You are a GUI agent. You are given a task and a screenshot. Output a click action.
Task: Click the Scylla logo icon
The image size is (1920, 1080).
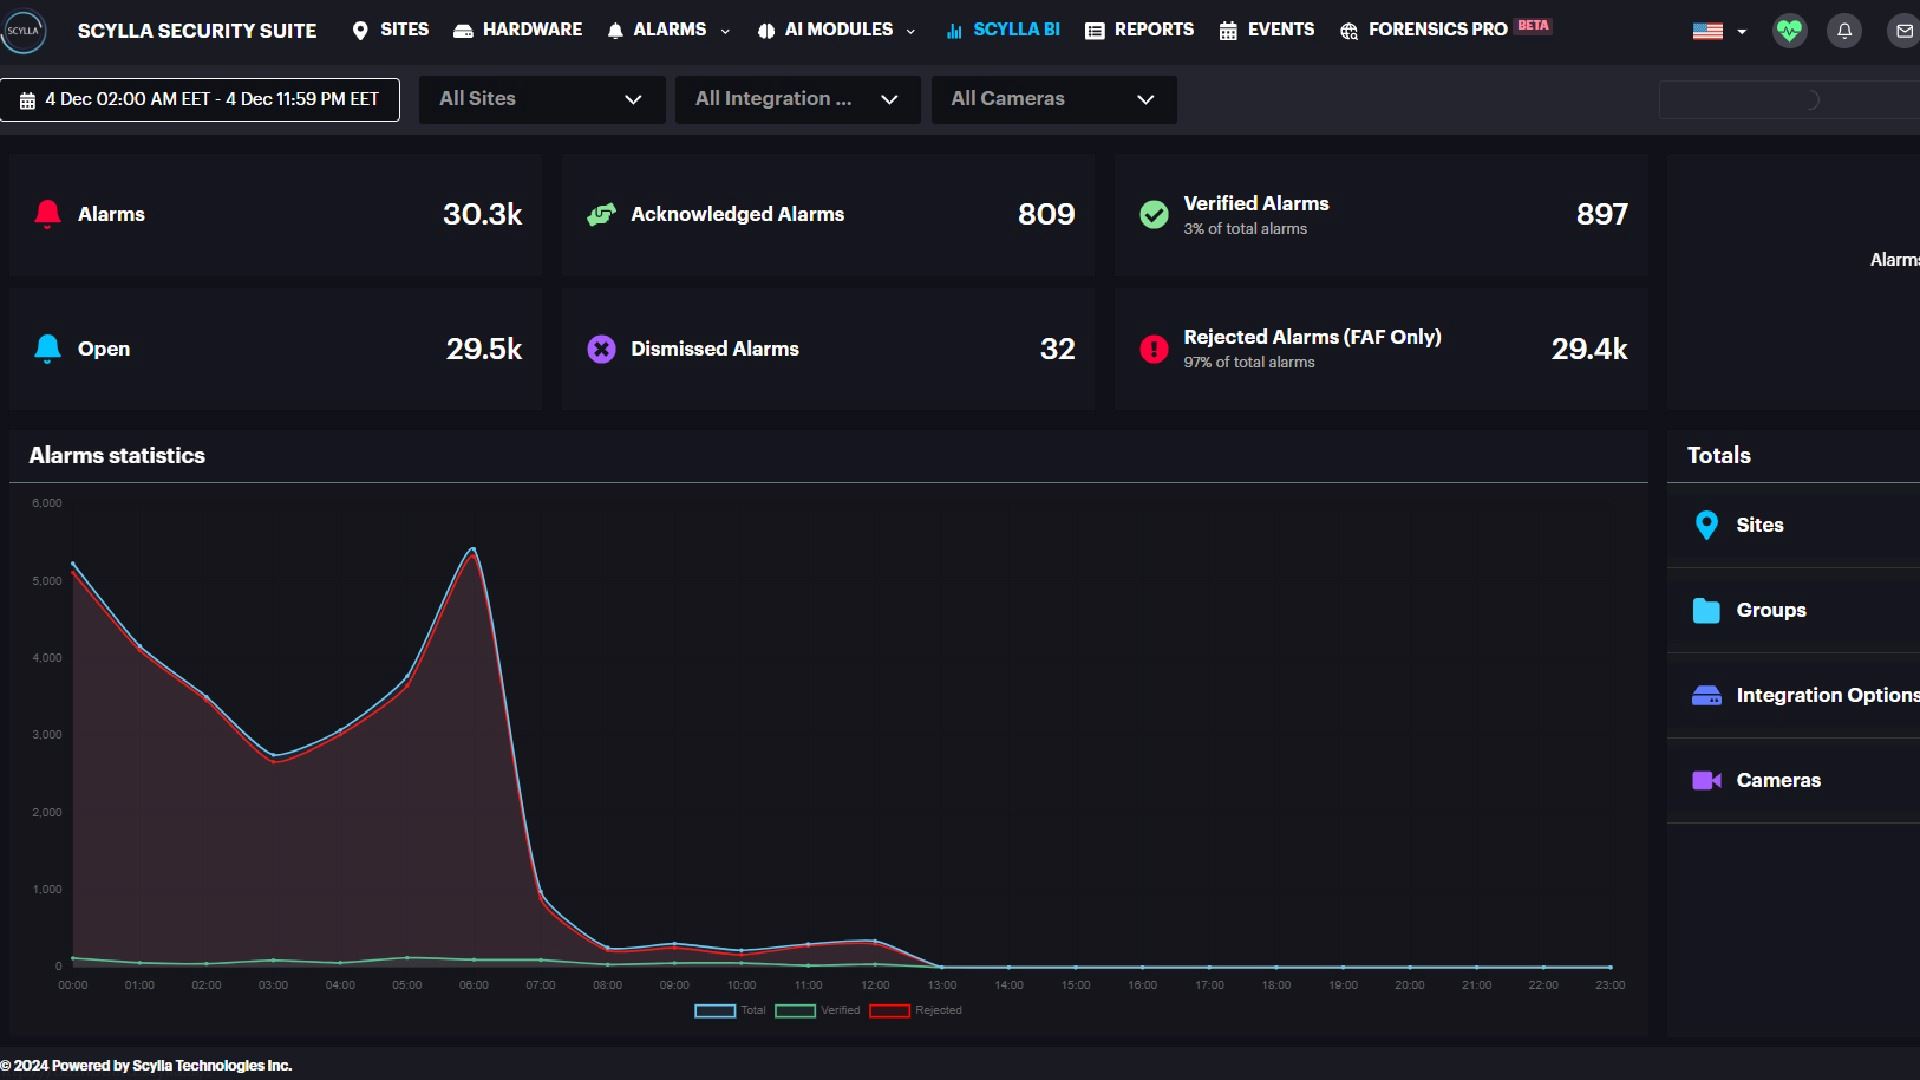pos(23,30)
